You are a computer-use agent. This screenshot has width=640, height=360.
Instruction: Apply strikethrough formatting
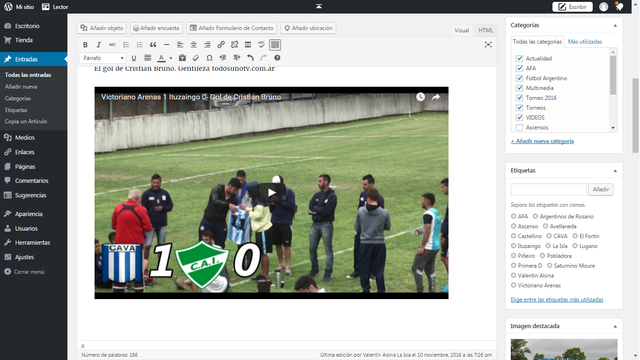click(x=112, y=45)
